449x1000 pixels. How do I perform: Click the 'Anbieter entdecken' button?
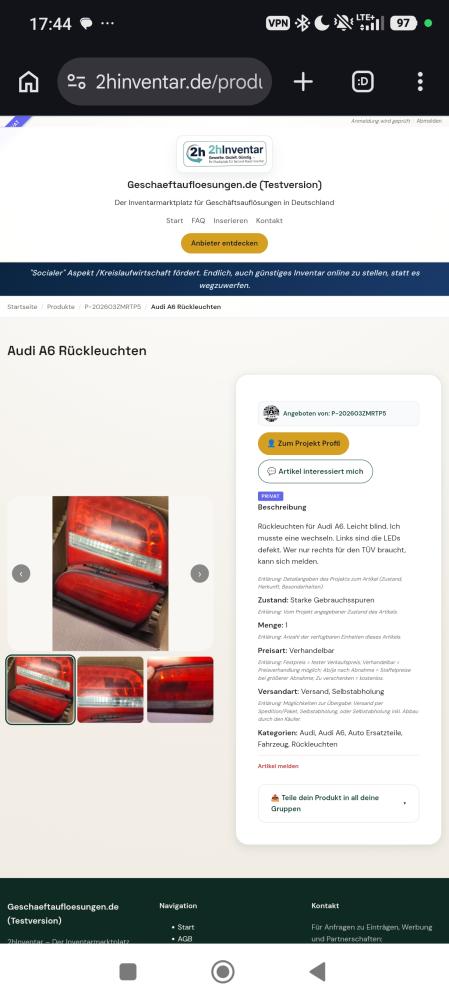pos(224,243)
